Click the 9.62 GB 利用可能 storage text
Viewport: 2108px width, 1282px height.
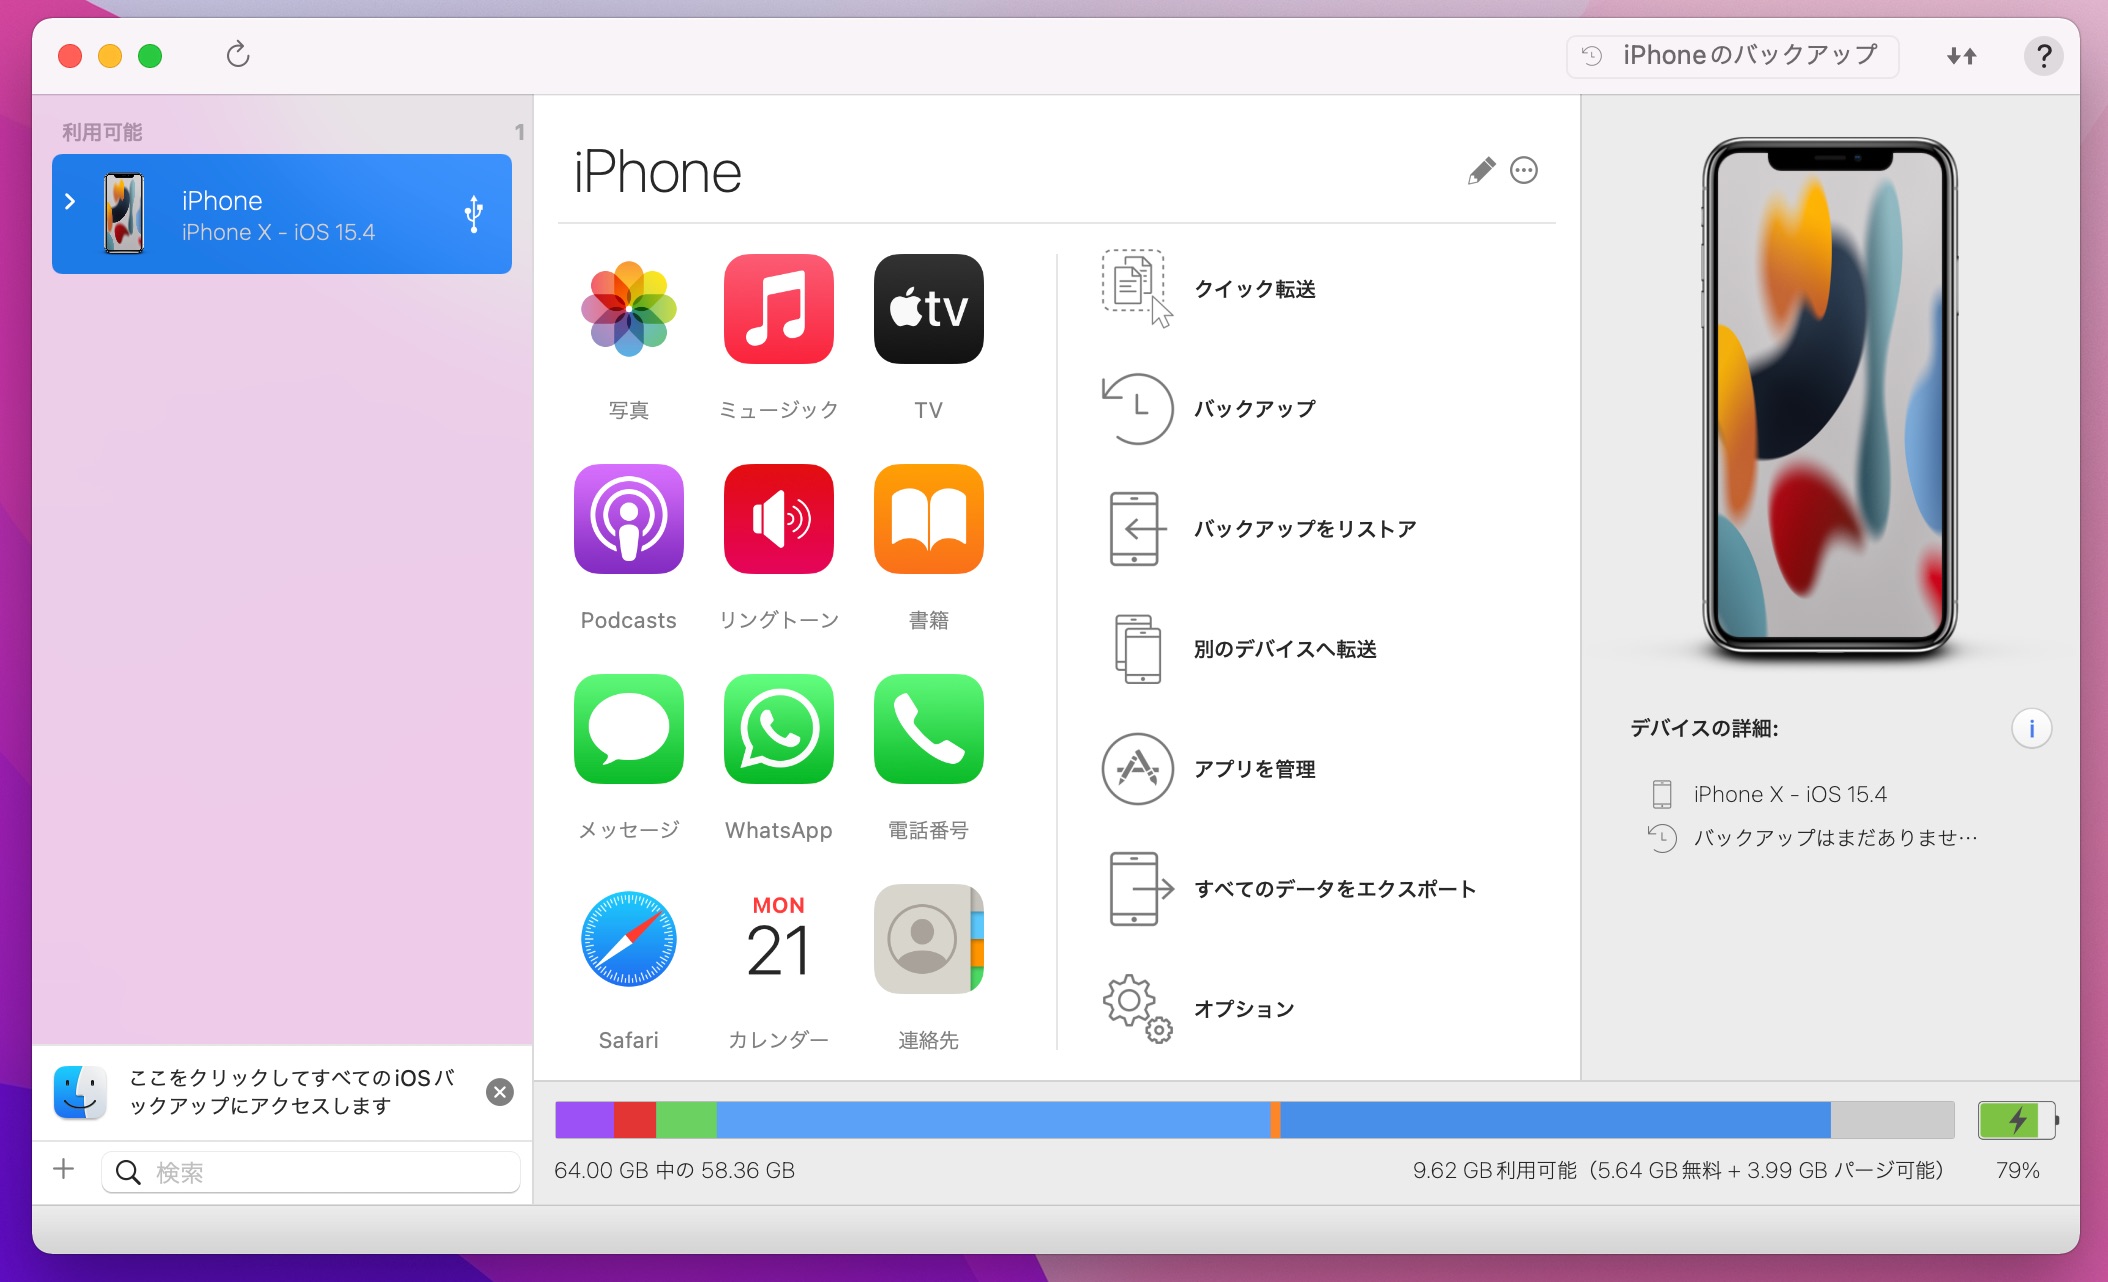click(1678, 1170)
